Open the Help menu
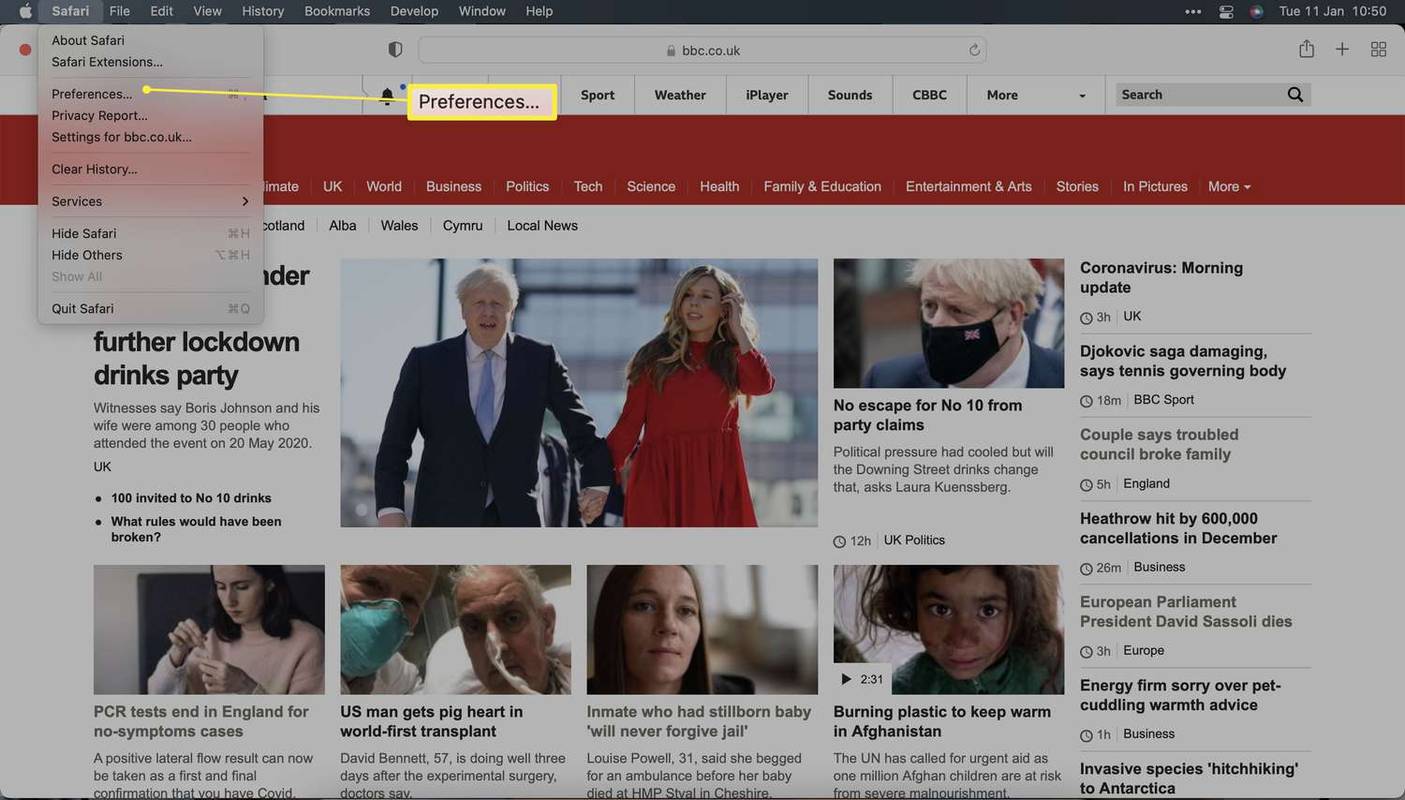The height and width of the screenshot is (800, 1405). (x=539, y=11)
